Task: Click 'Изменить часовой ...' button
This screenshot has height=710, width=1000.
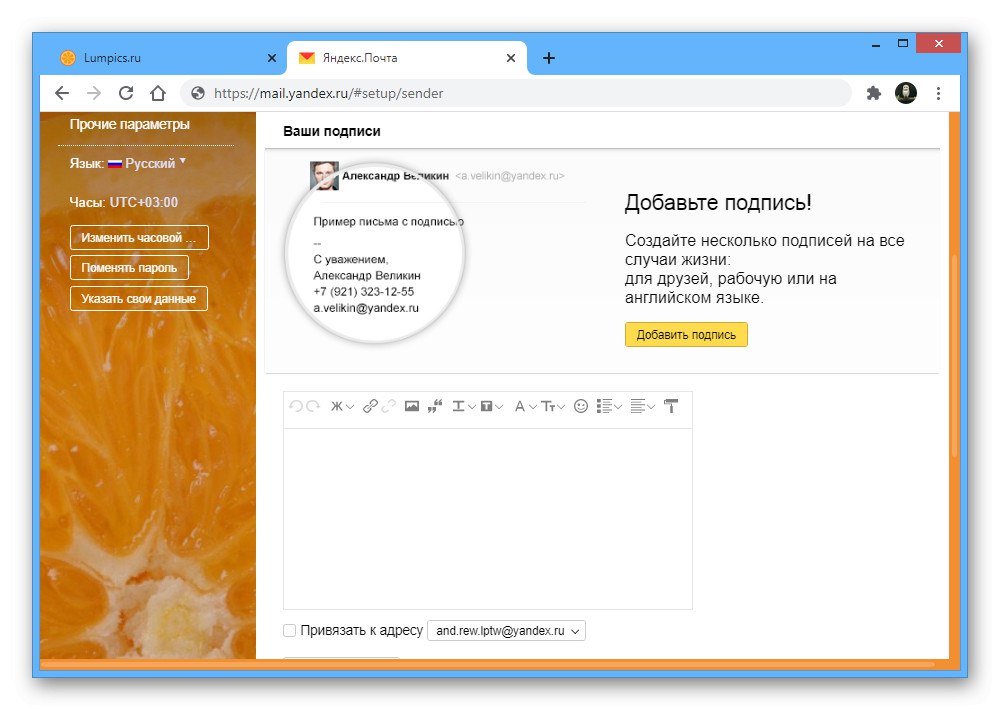Action: point(139,237)
